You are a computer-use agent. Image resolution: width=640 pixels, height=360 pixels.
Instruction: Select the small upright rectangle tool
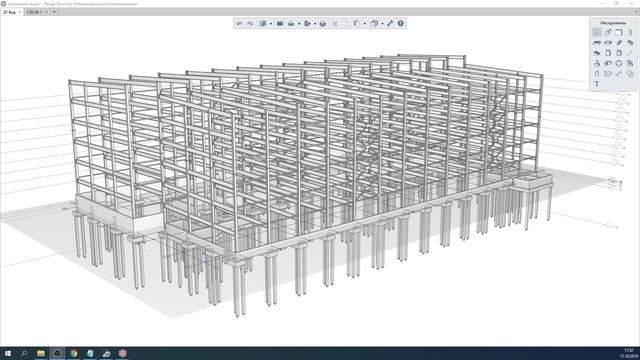(597, 74)
